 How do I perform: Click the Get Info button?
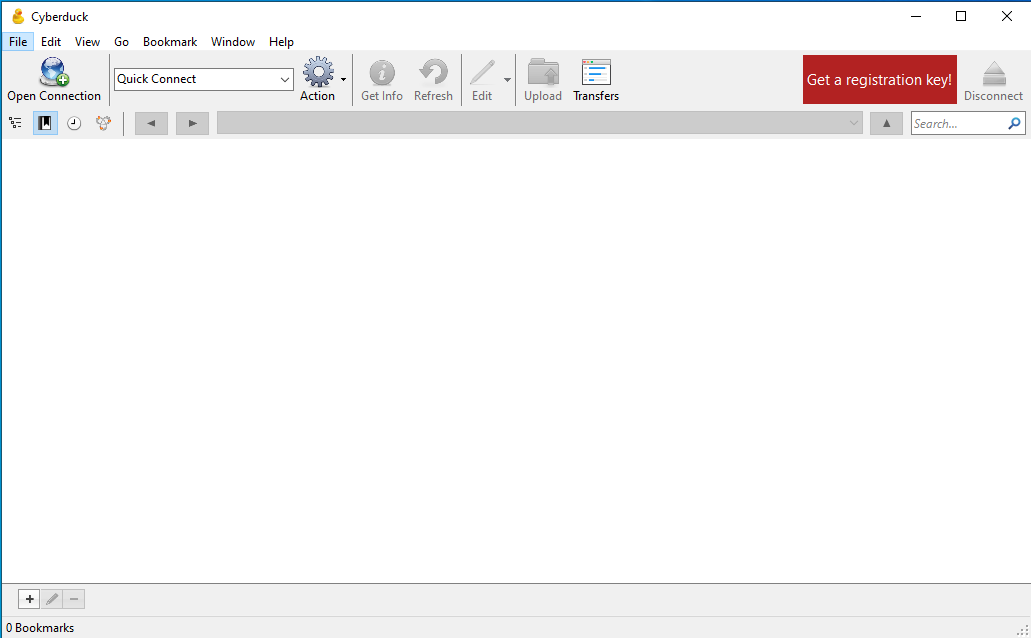(381, 79)
